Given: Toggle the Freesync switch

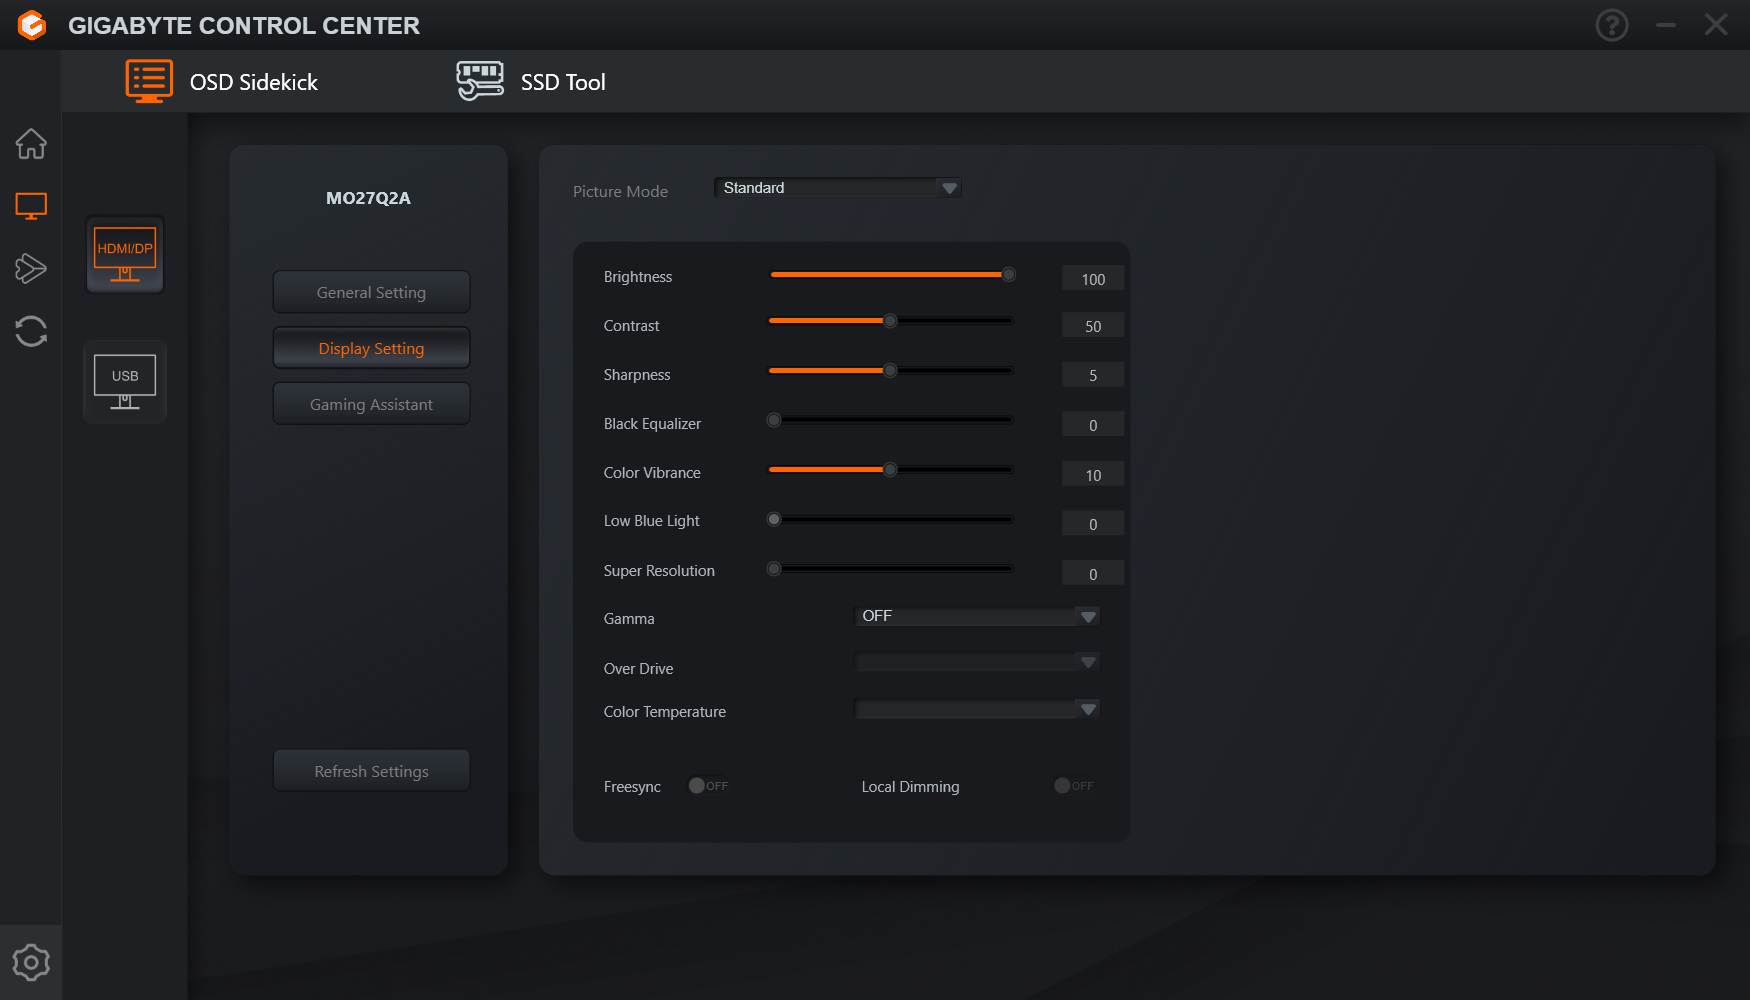Looking at the screenshot, I should click(x=708, y=786).
